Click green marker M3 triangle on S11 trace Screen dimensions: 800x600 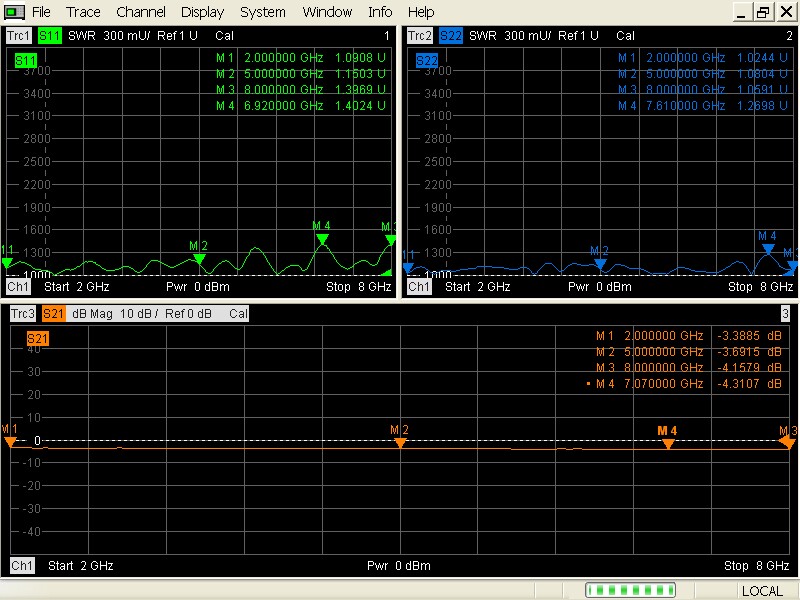pyautogui.click(x=390, y=239)
